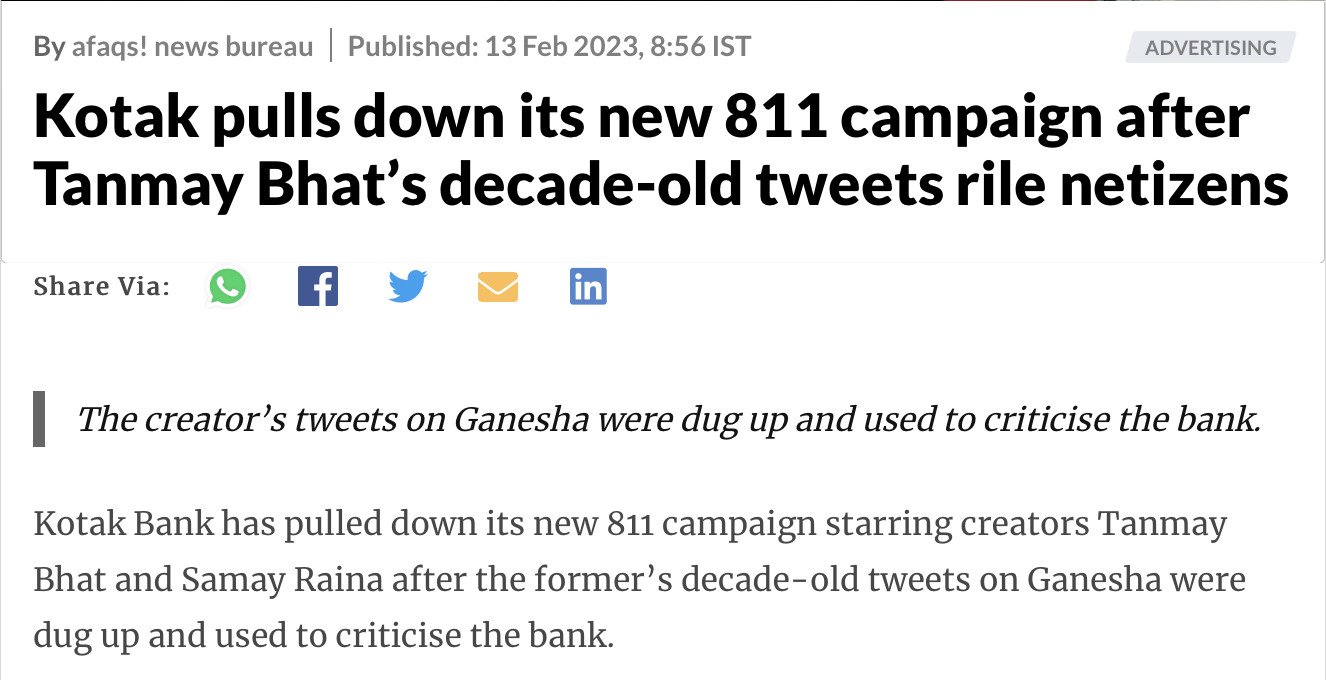Share the article by email envelope icon
1326x680 pixels.
coord(498,288)
